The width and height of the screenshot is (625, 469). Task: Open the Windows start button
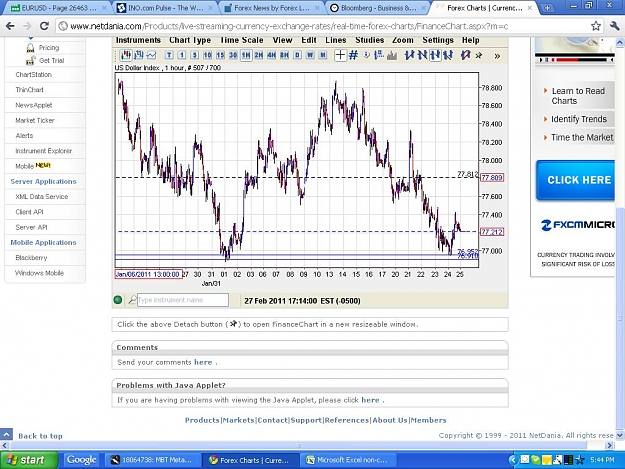(x=29, y=460)
